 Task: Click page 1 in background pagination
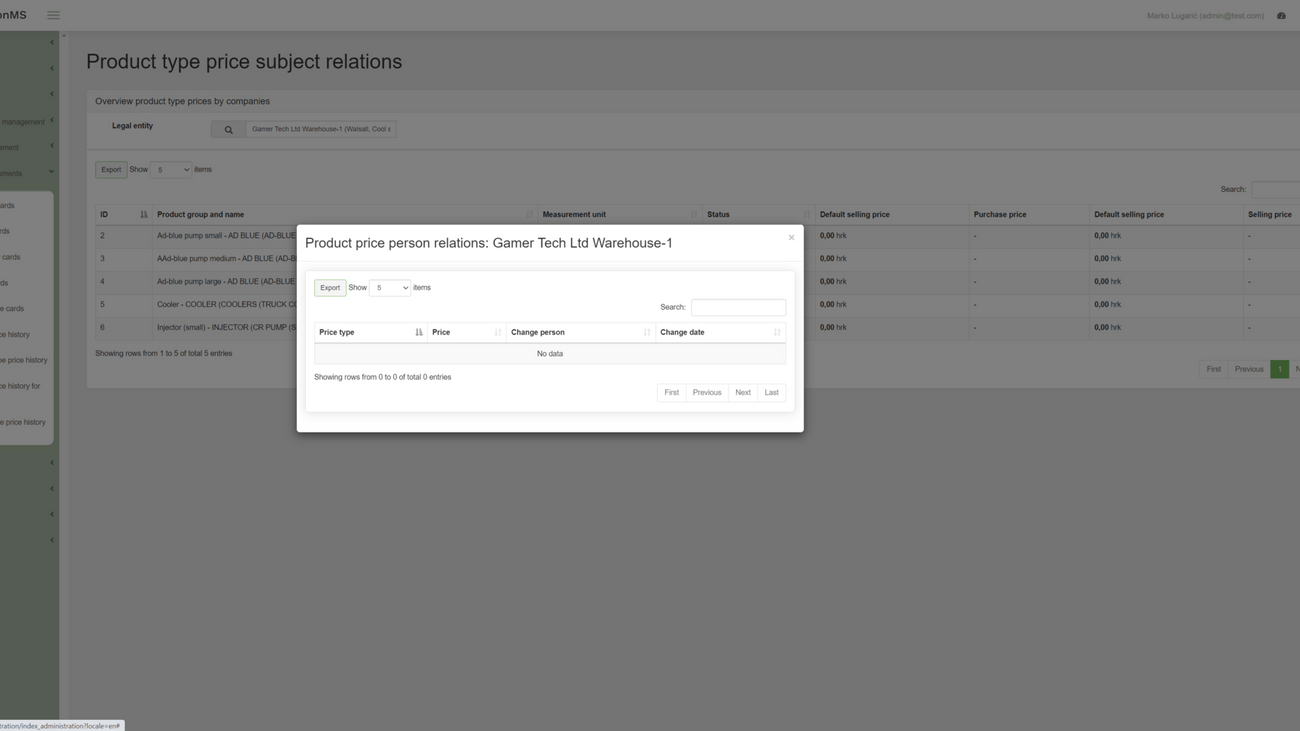(1279, 369)
